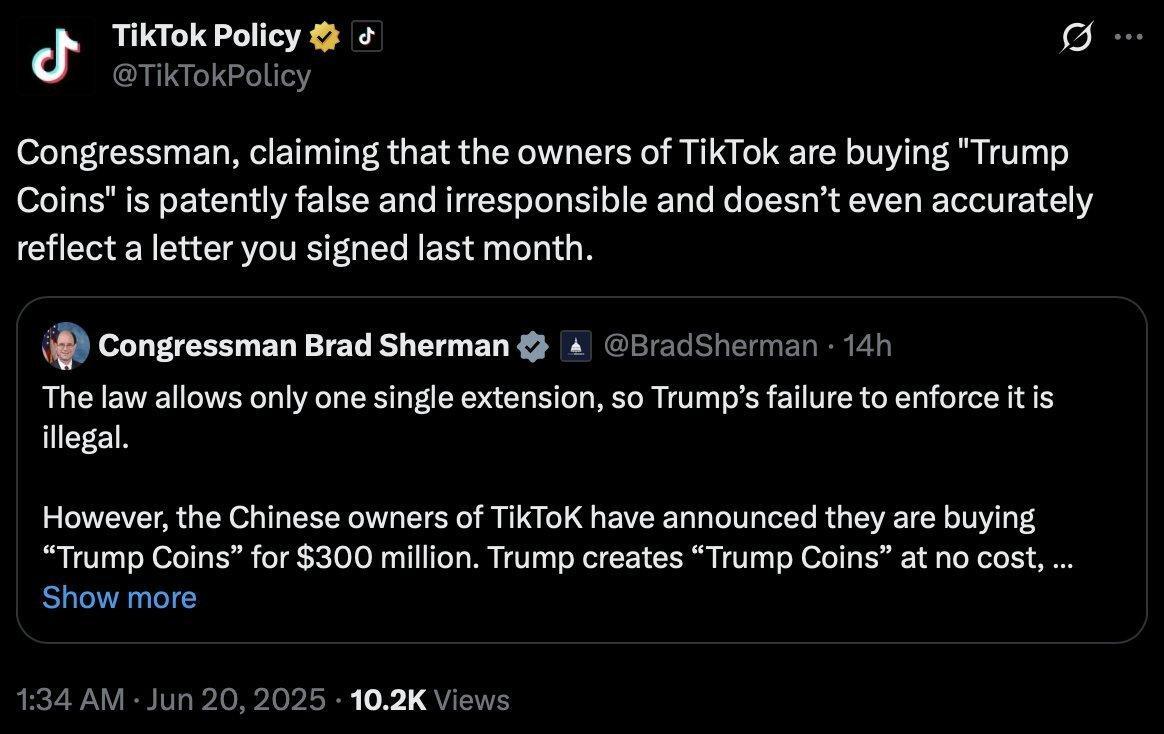Click the verified checkmark beside Brad Sherman
The width and height of the screenshot is (1164, 734).
click(x=532, y=347)
